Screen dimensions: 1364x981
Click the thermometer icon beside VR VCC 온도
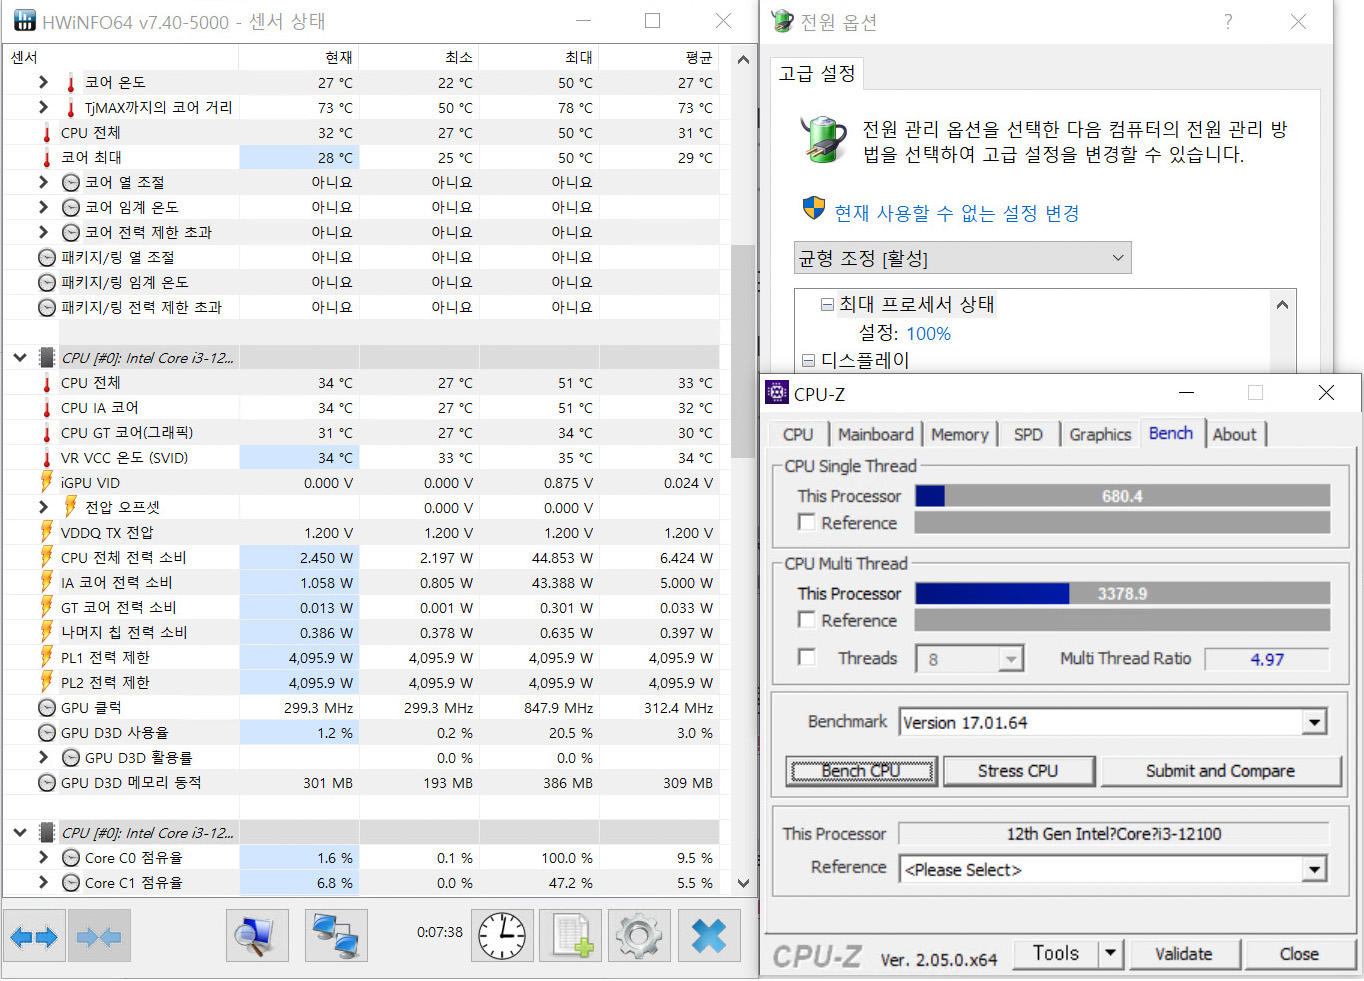point(47,458)
